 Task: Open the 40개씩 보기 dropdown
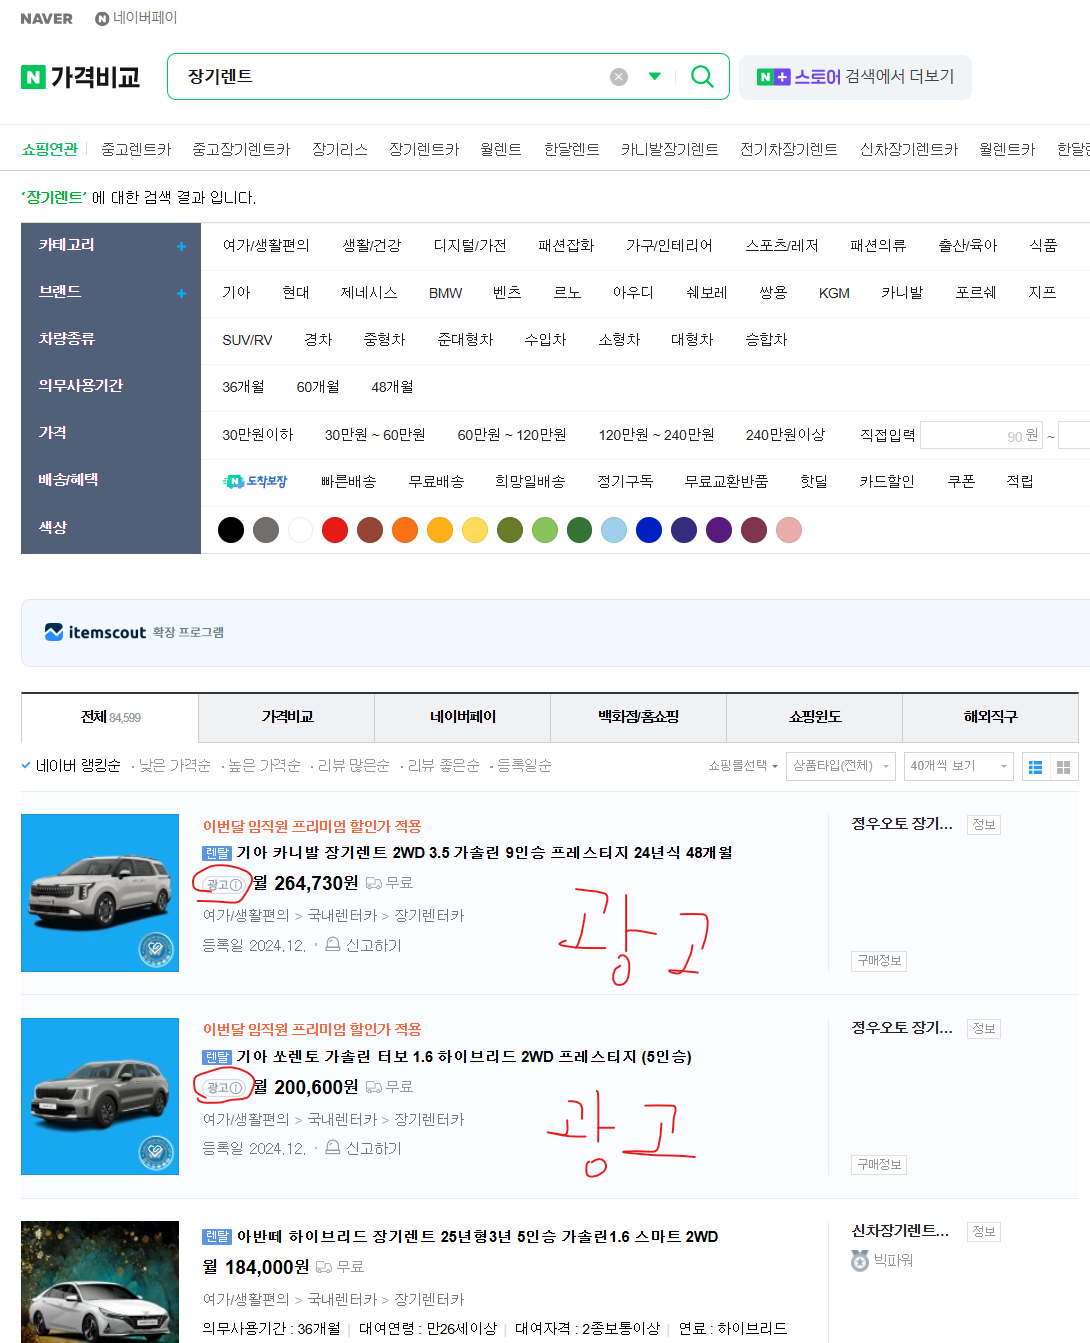click(x=958, y=766)
